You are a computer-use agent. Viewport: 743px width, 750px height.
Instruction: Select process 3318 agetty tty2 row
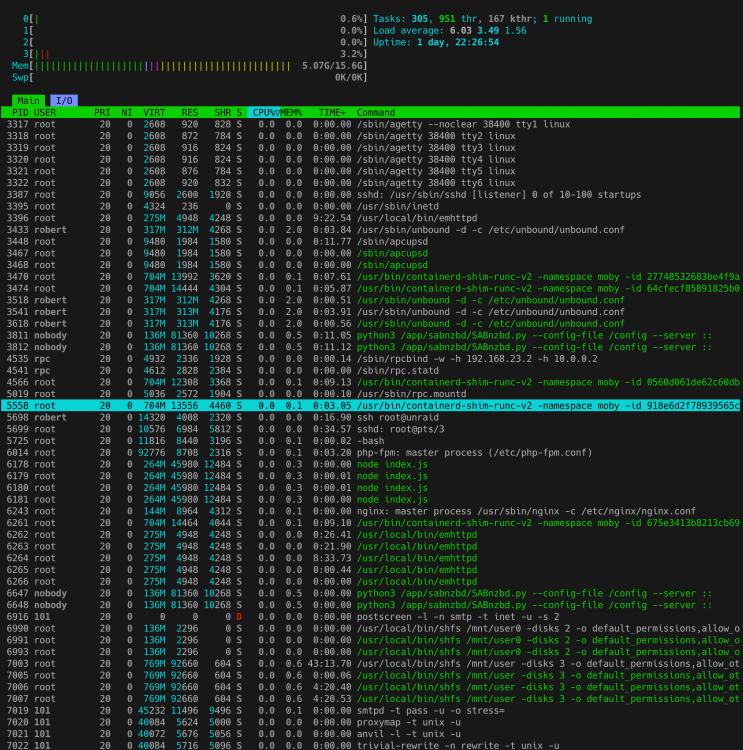coord(370,136)
